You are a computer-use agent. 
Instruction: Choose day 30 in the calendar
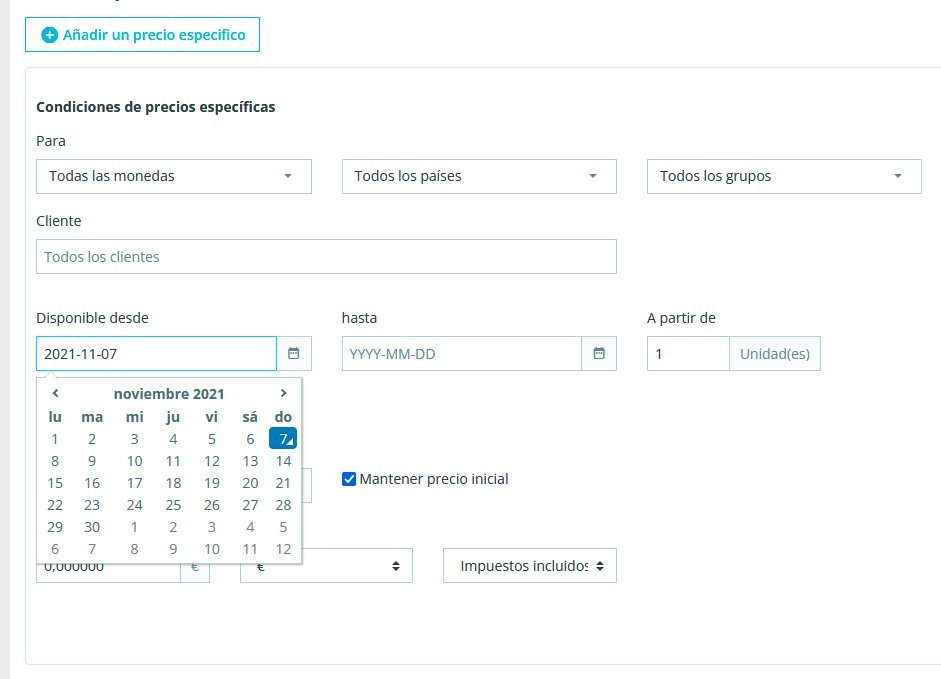pos(92,527)
